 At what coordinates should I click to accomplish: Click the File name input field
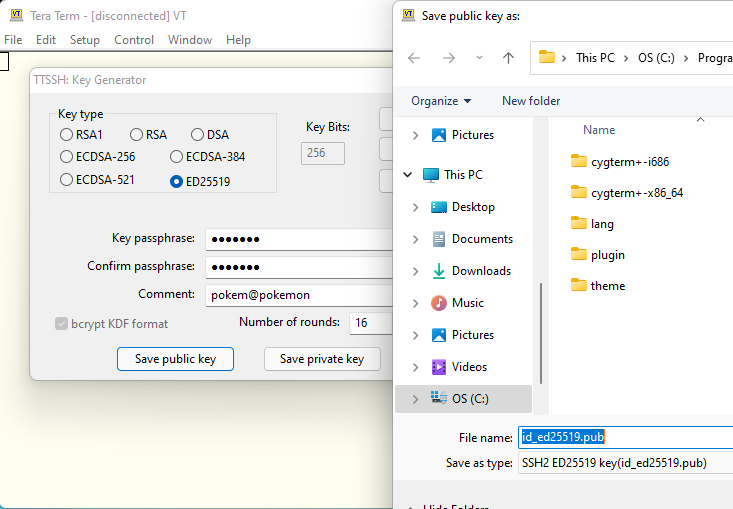pos(625,437)
